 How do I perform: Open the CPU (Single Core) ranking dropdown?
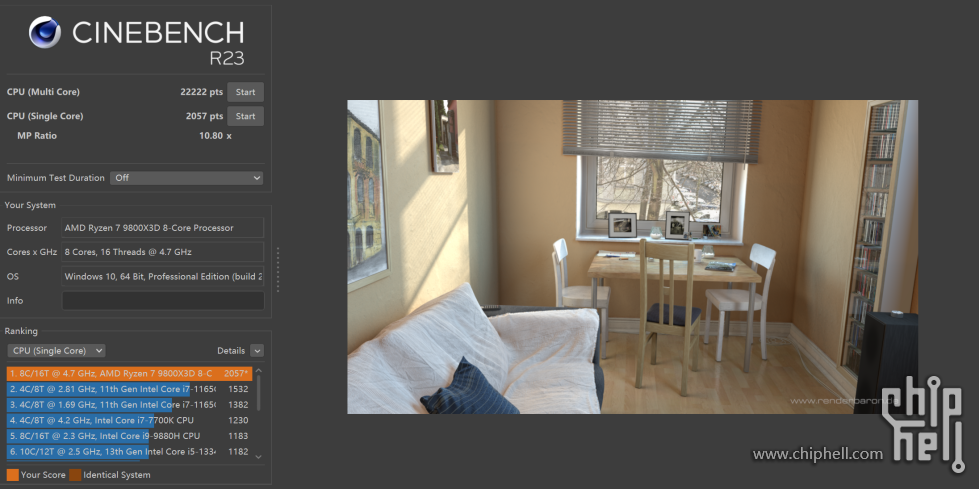(x=56, y=351)
